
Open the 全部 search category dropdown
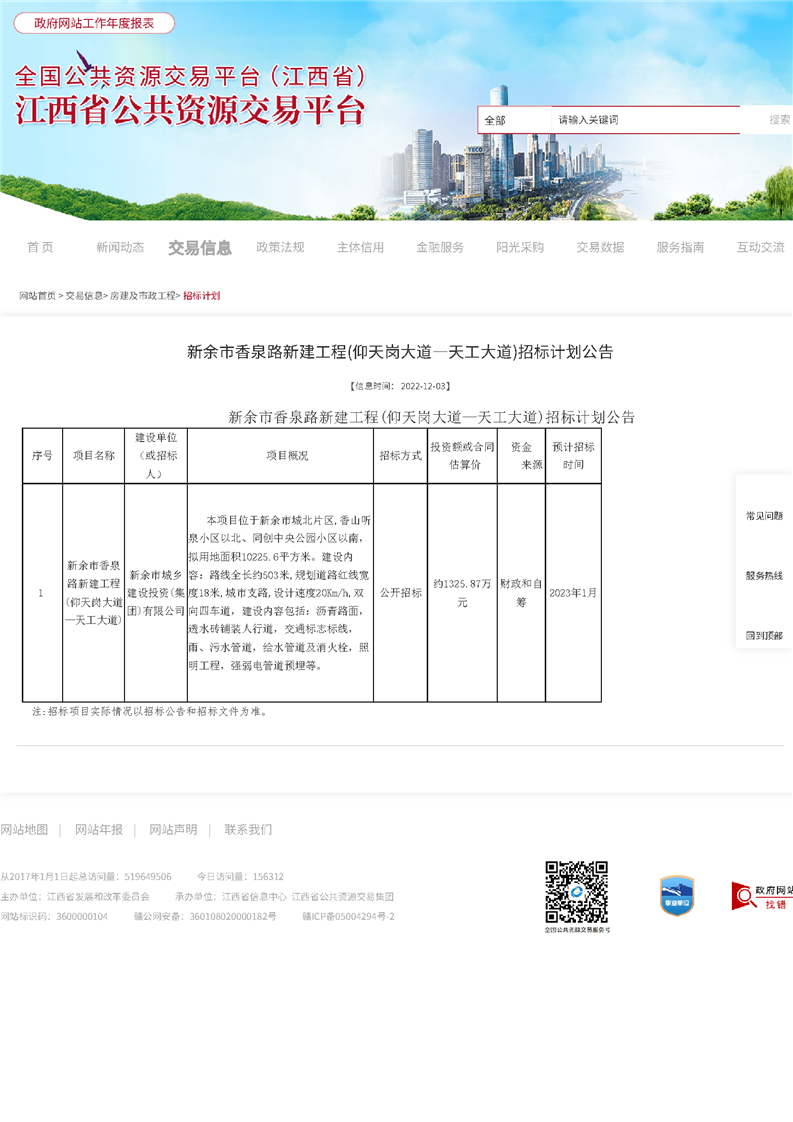512,120
